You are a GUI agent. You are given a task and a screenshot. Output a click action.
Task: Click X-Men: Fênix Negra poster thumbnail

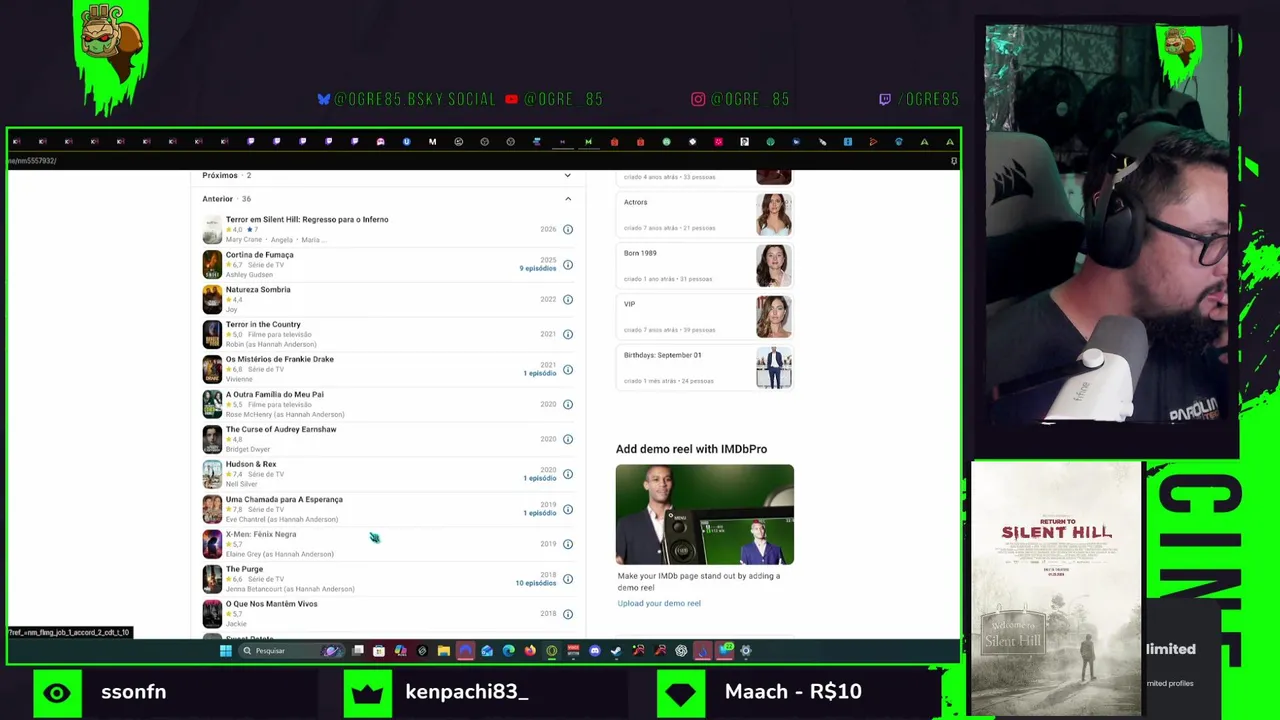tap(212, 544)
